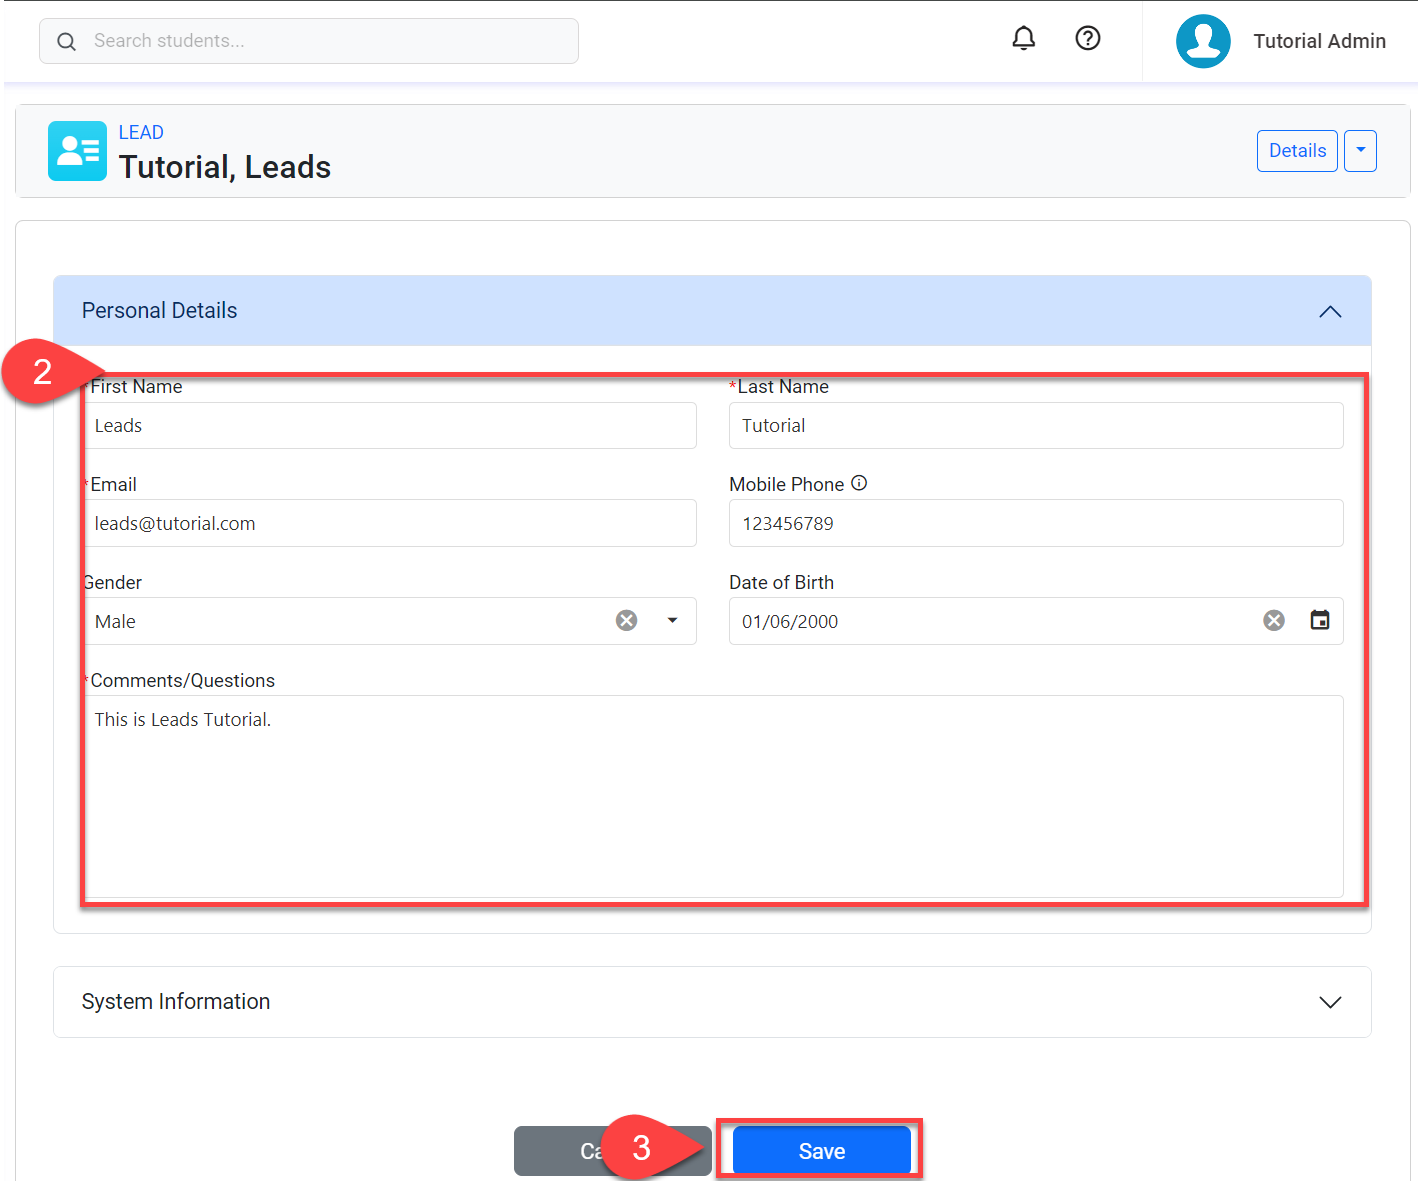Save the lead form
Viewport: 1418px width, 1181px height.
tap(821, 1151)
